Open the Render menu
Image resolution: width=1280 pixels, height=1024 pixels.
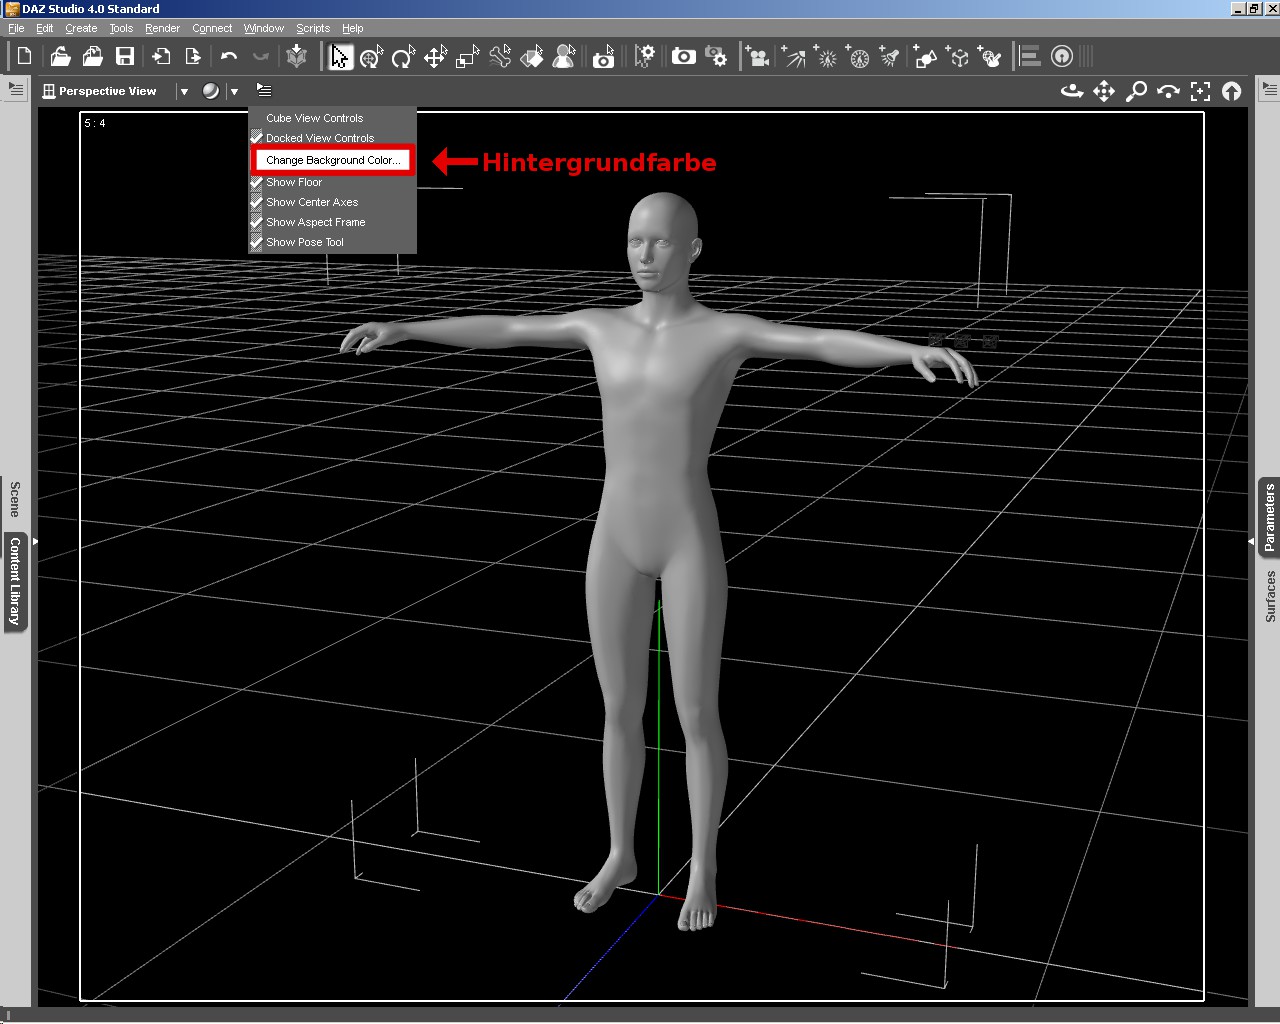point(162,28)
